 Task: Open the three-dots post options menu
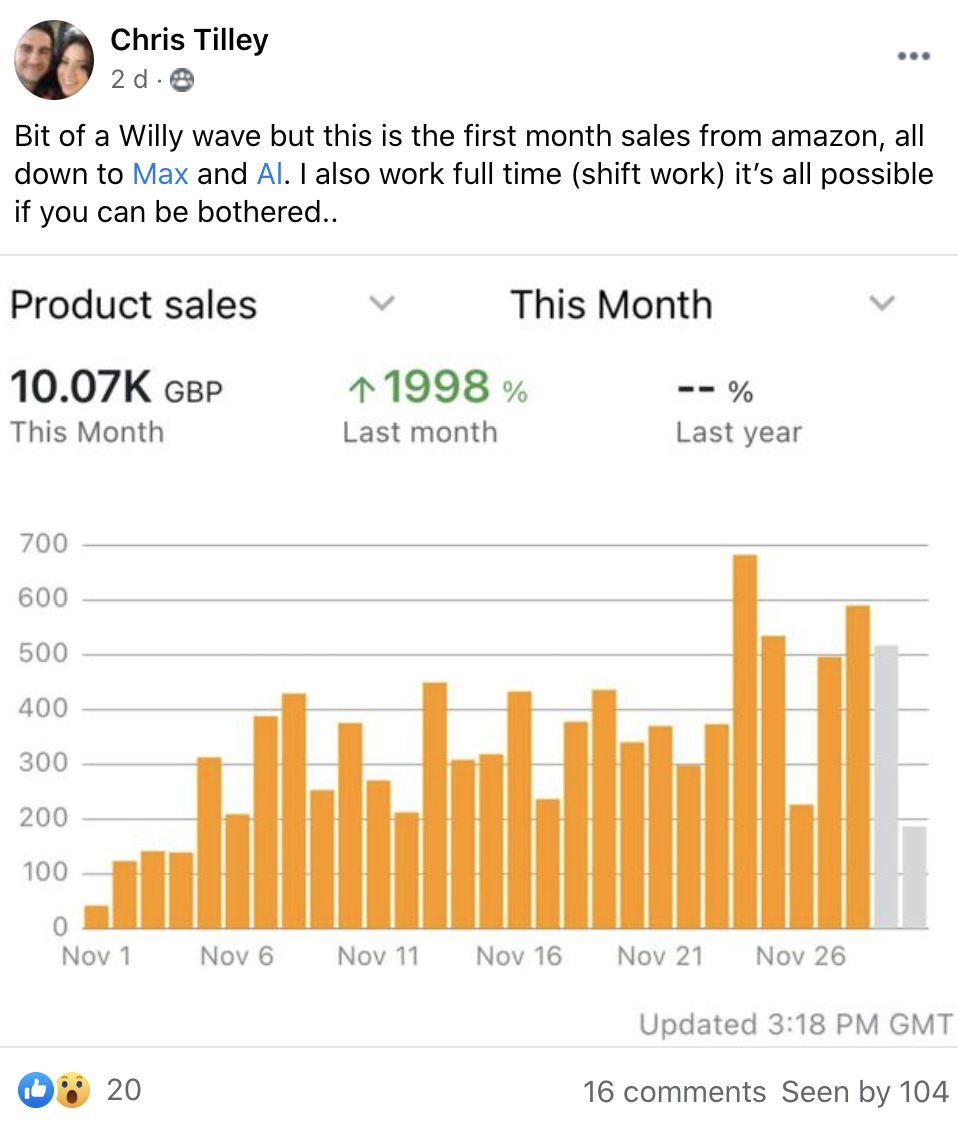pyautogui.click(x=913, y=56)
